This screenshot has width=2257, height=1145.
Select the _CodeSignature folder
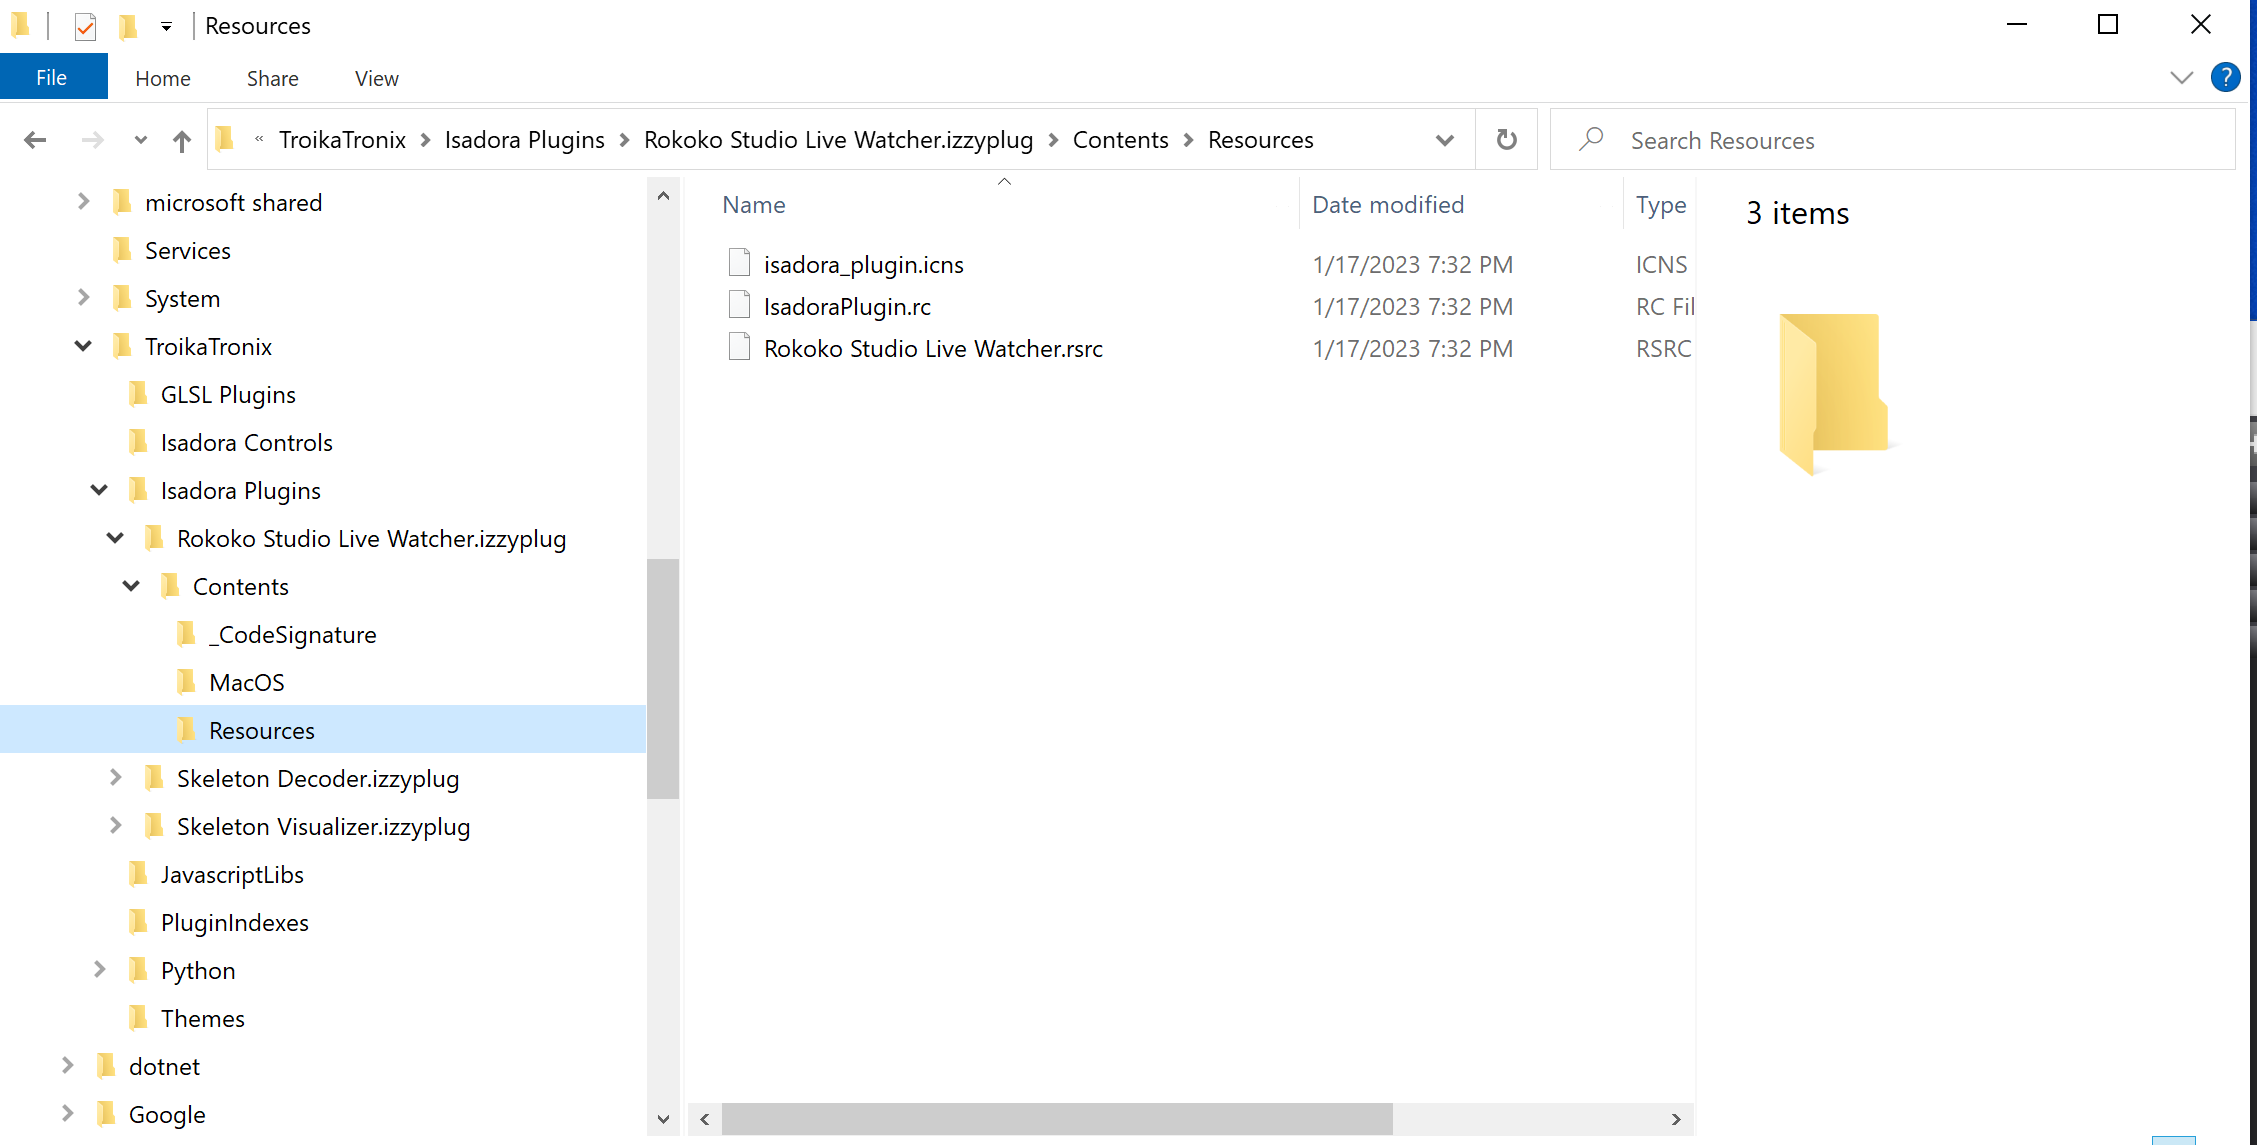coord(293,635)
